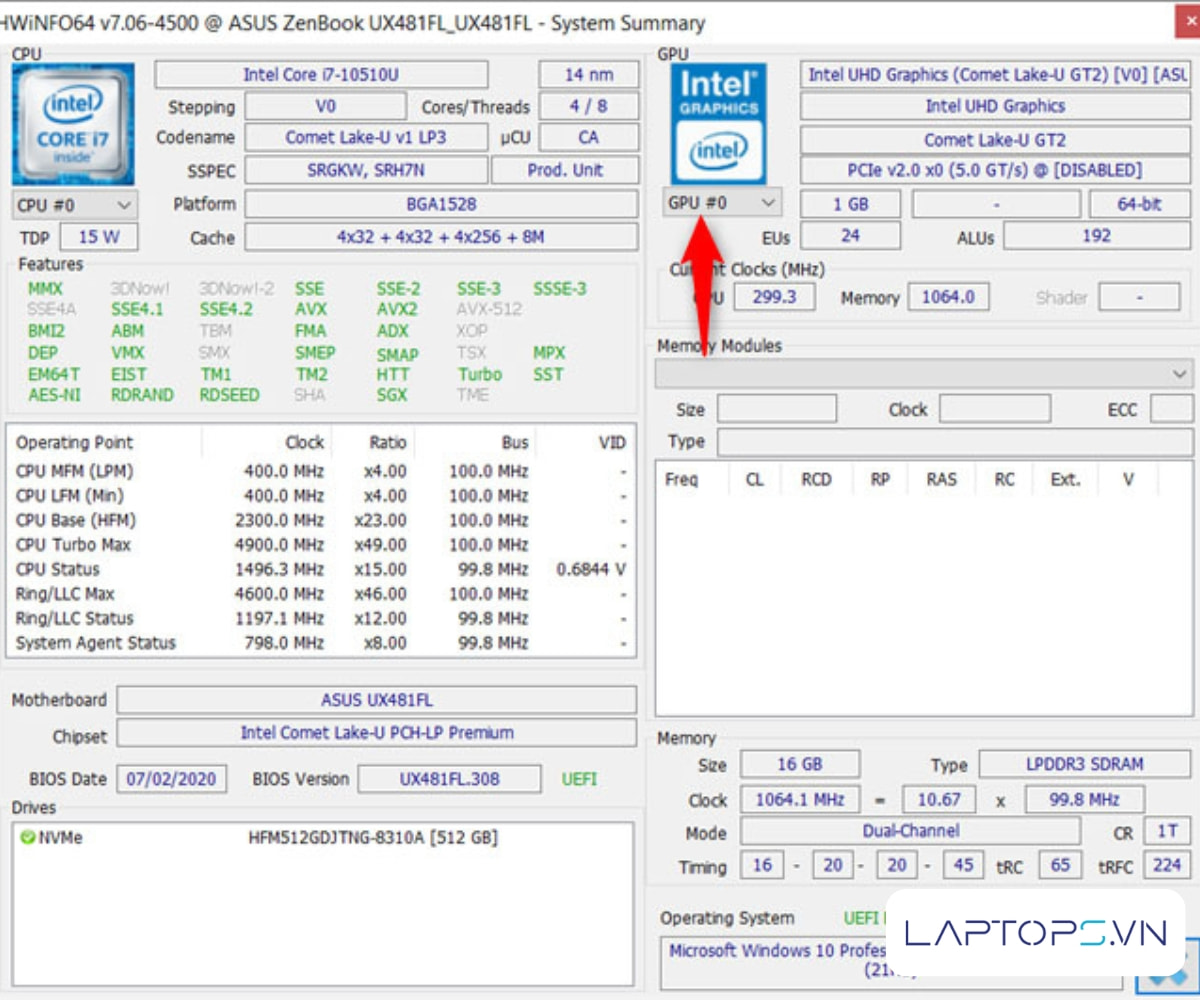This screenshot has width=1200, height=1000.
Task: Click the RDSEED feature label
Action: [x=229, y=395]
